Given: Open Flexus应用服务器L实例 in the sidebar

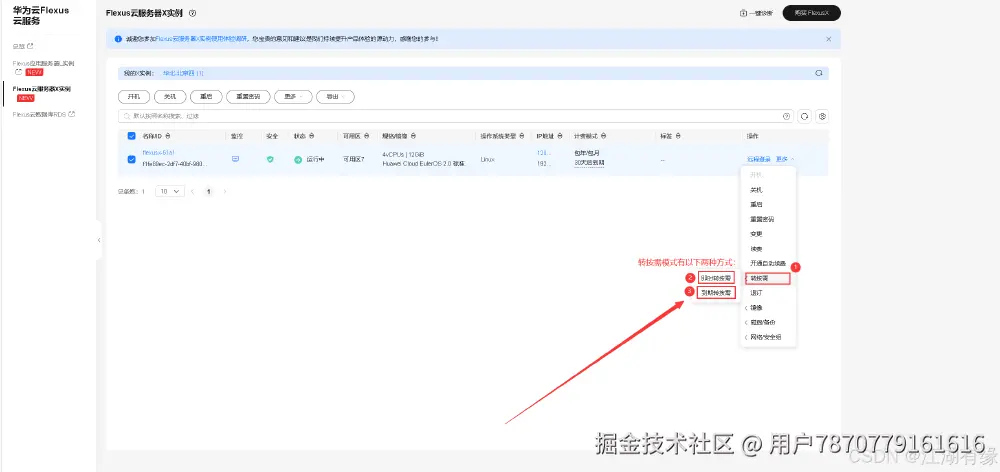Looking at the screenshot, I should tap(43, 64).
